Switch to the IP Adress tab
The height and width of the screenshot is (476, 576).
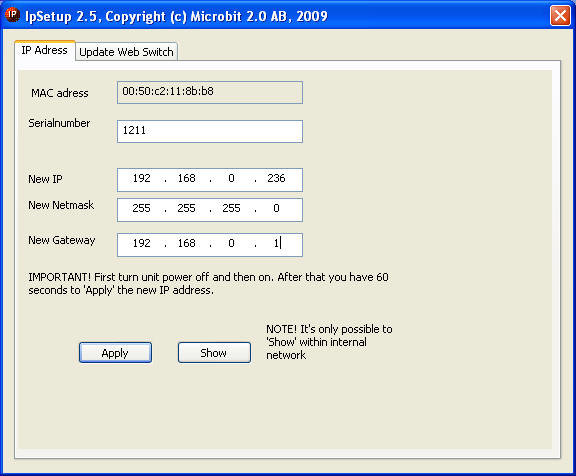point(44,50)
